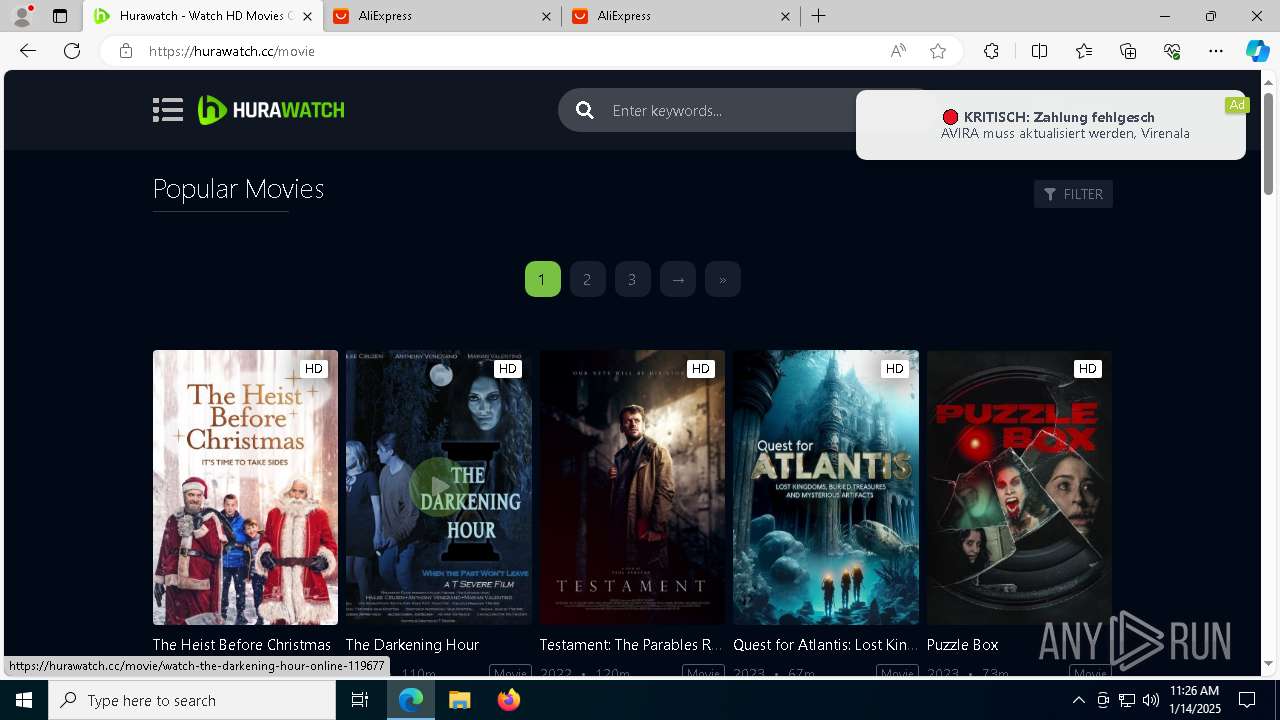Click Testament: The Parables title link
This screenshot has height=720, width=1280.
click(631, 645)
